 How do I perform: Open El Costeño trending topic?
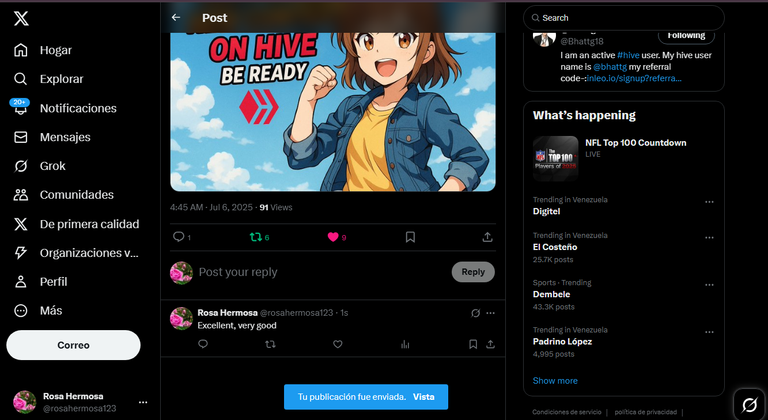click(555, 247)
